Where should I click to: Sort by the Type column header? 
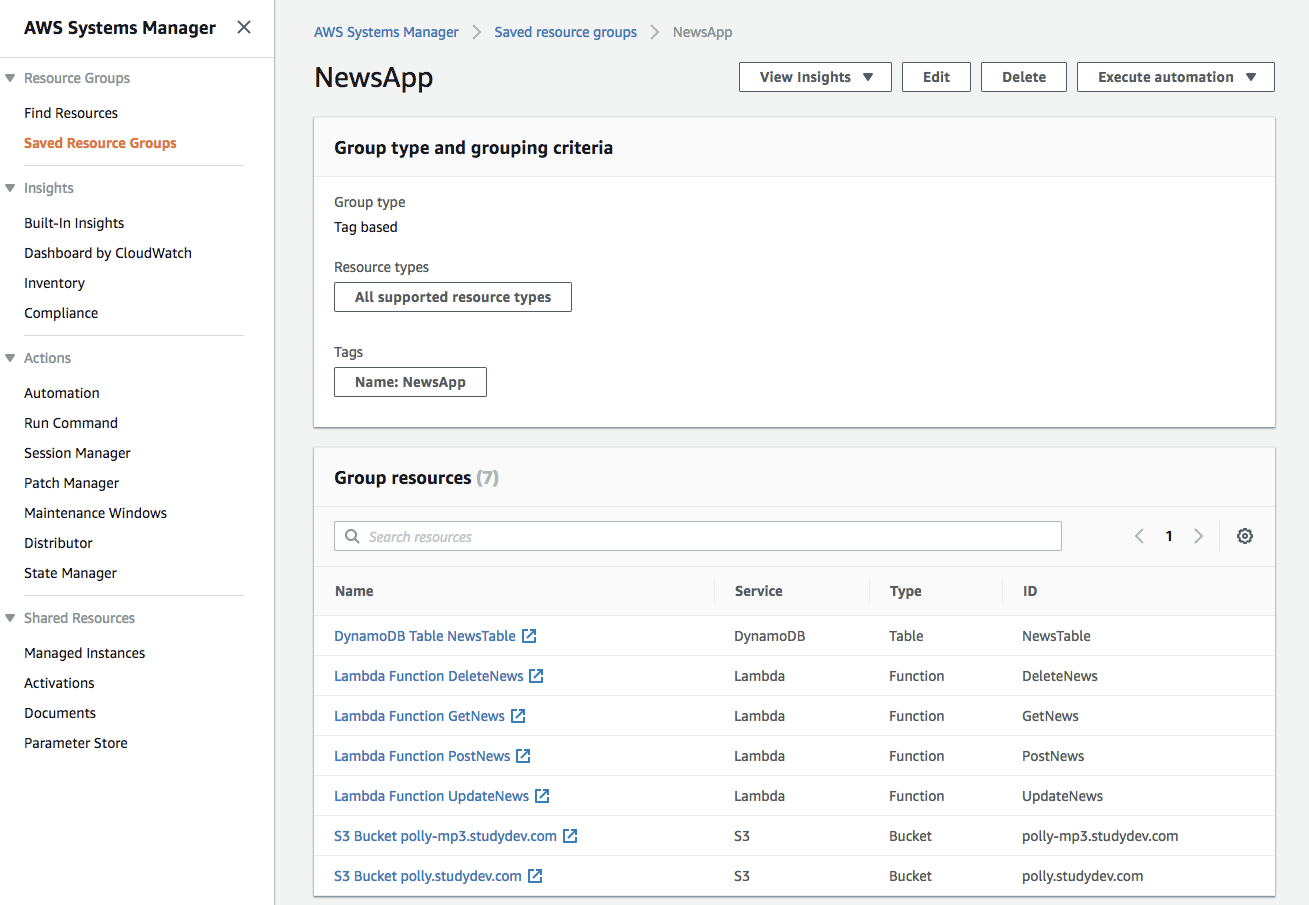(905, 591)
